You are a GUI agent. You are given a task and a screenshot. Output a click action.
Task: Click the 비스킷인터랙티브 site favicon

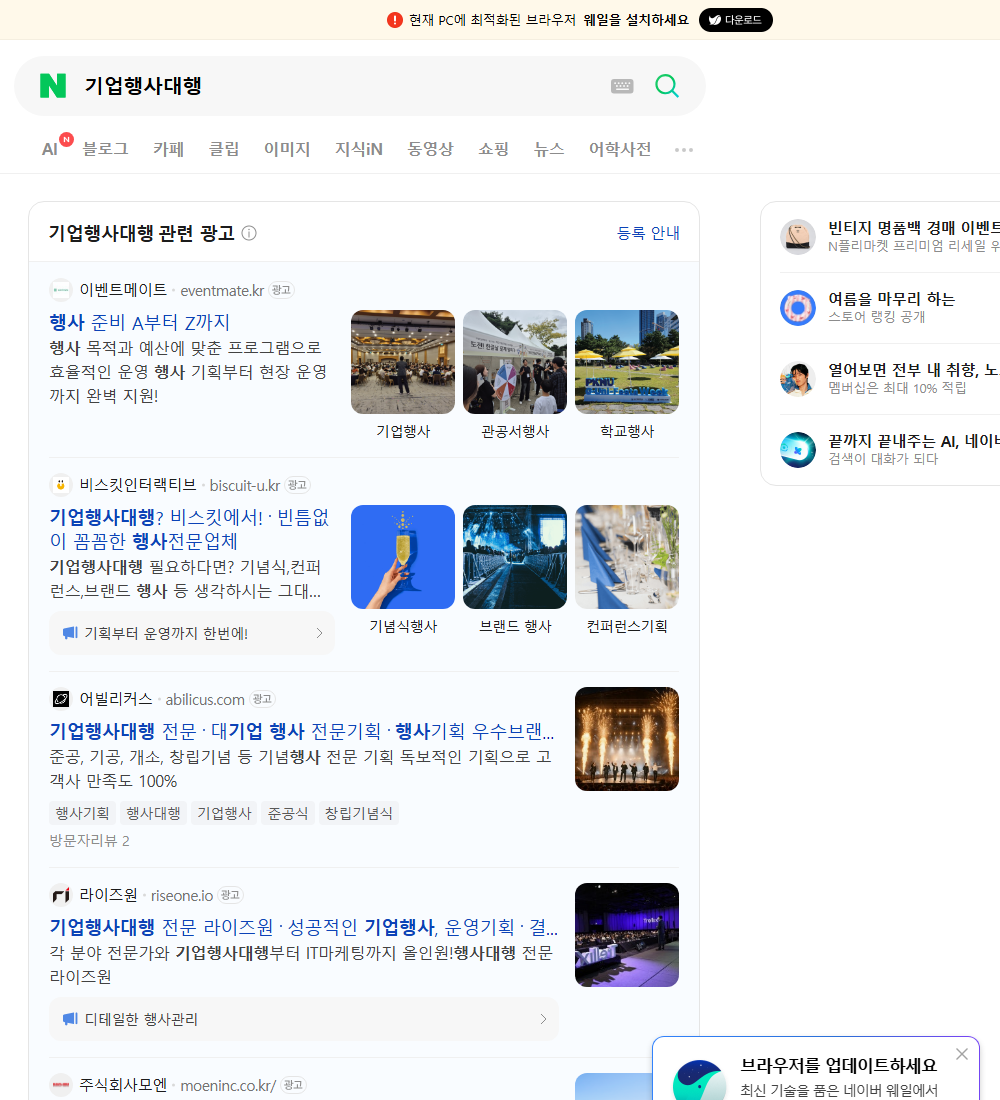pos(61,485)
